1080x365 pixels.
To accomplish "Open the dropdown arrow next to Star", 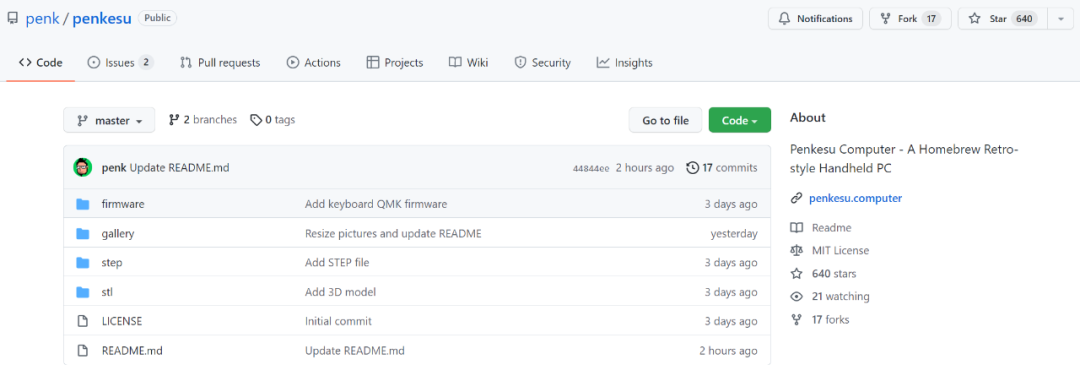I will point(1059,19).
